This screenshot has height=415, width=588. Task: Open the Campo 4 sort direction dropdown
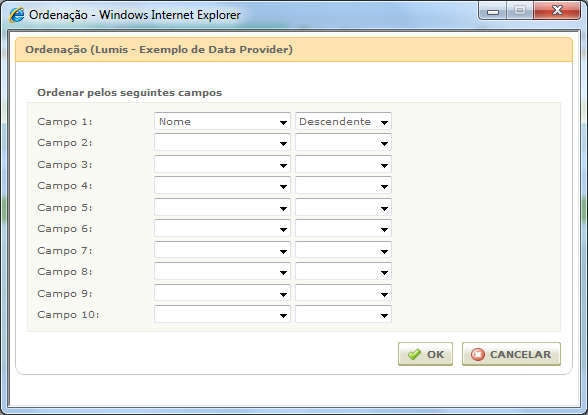coord(343,186)
